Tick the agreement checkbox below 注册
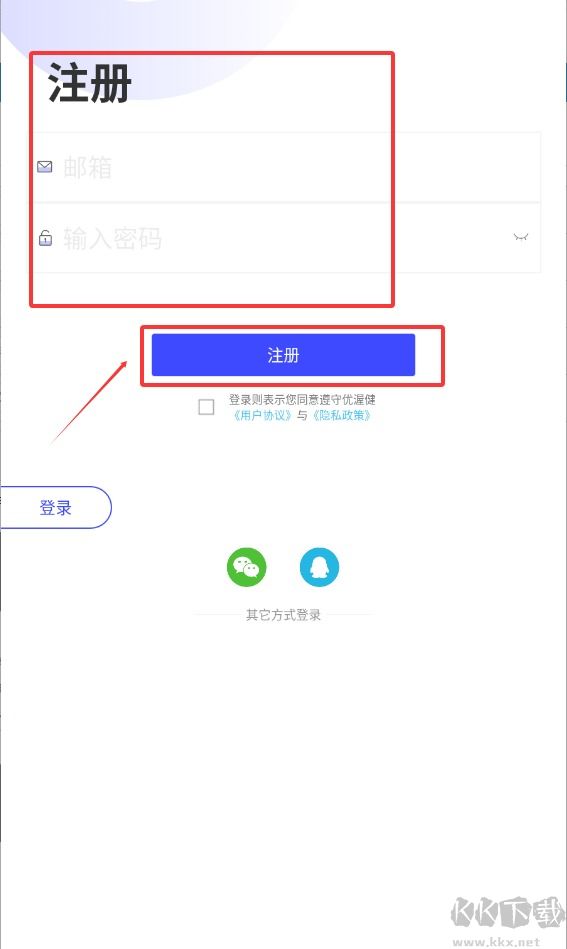The height and width of the screenshot is (949, 567). (206, 407)
